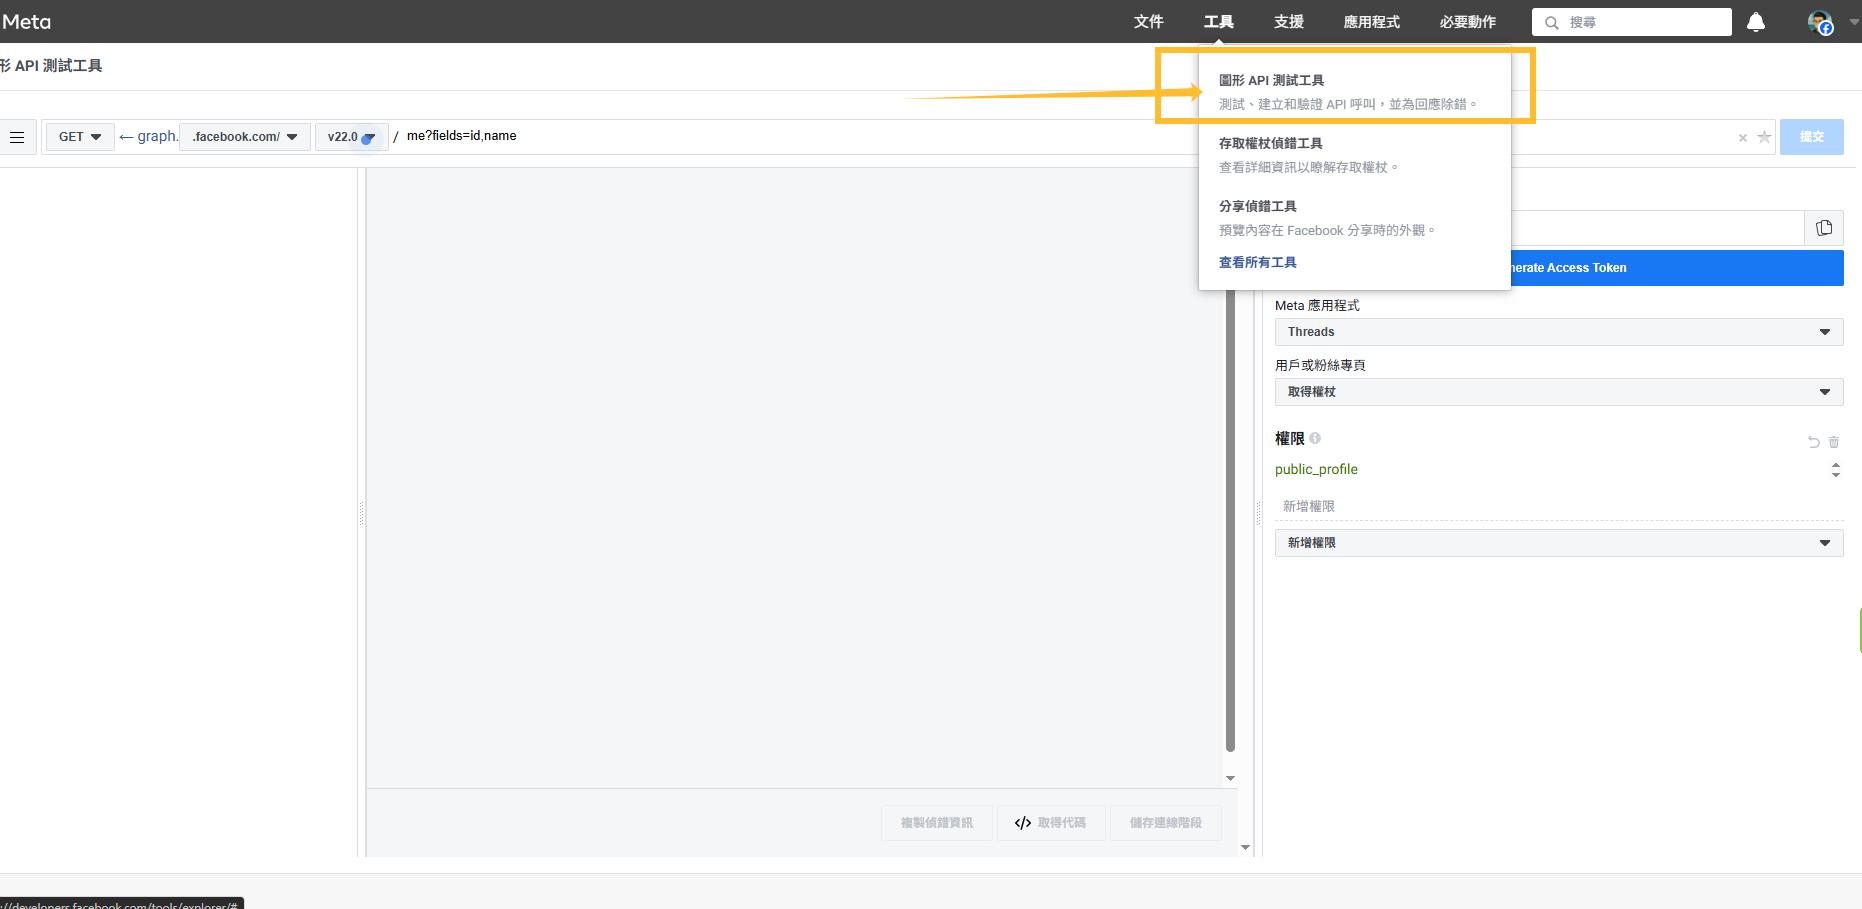Open the 必要動作 menu
This screenshot has width=1862, height=909.
(x=1468, y=22)
